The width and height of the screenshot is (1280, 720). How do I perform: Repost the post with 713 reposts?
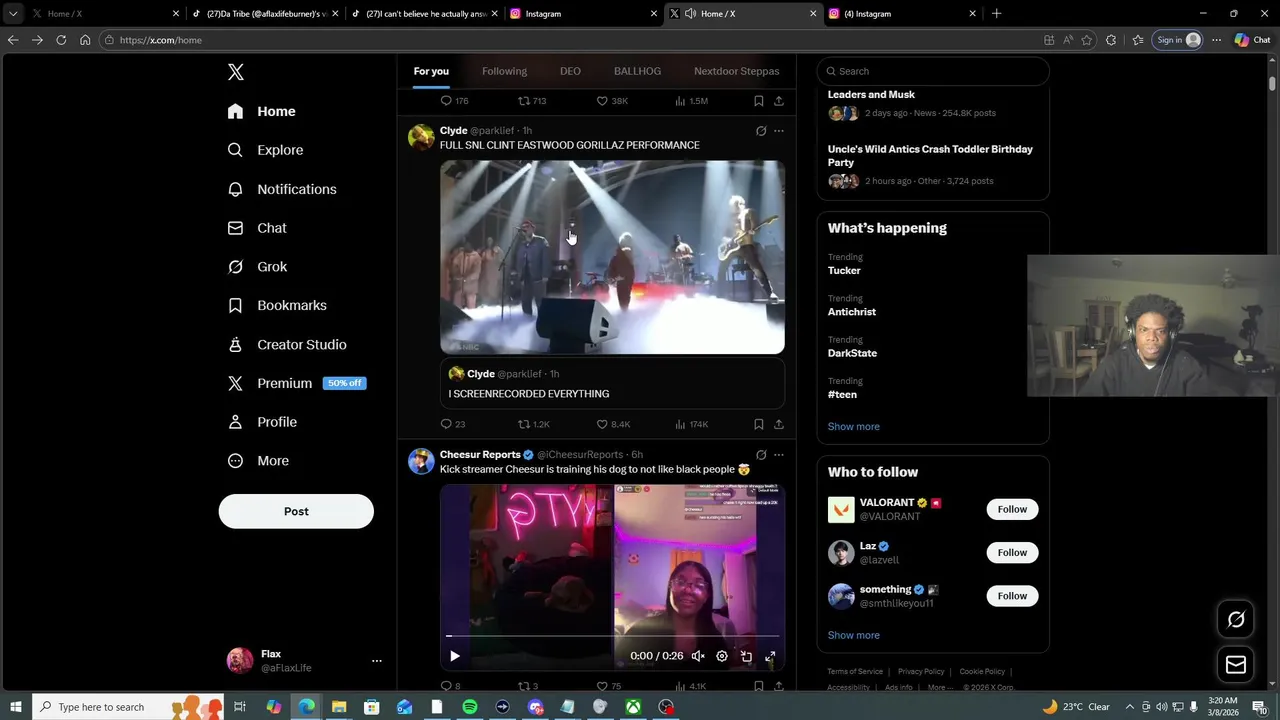(532, 101)
